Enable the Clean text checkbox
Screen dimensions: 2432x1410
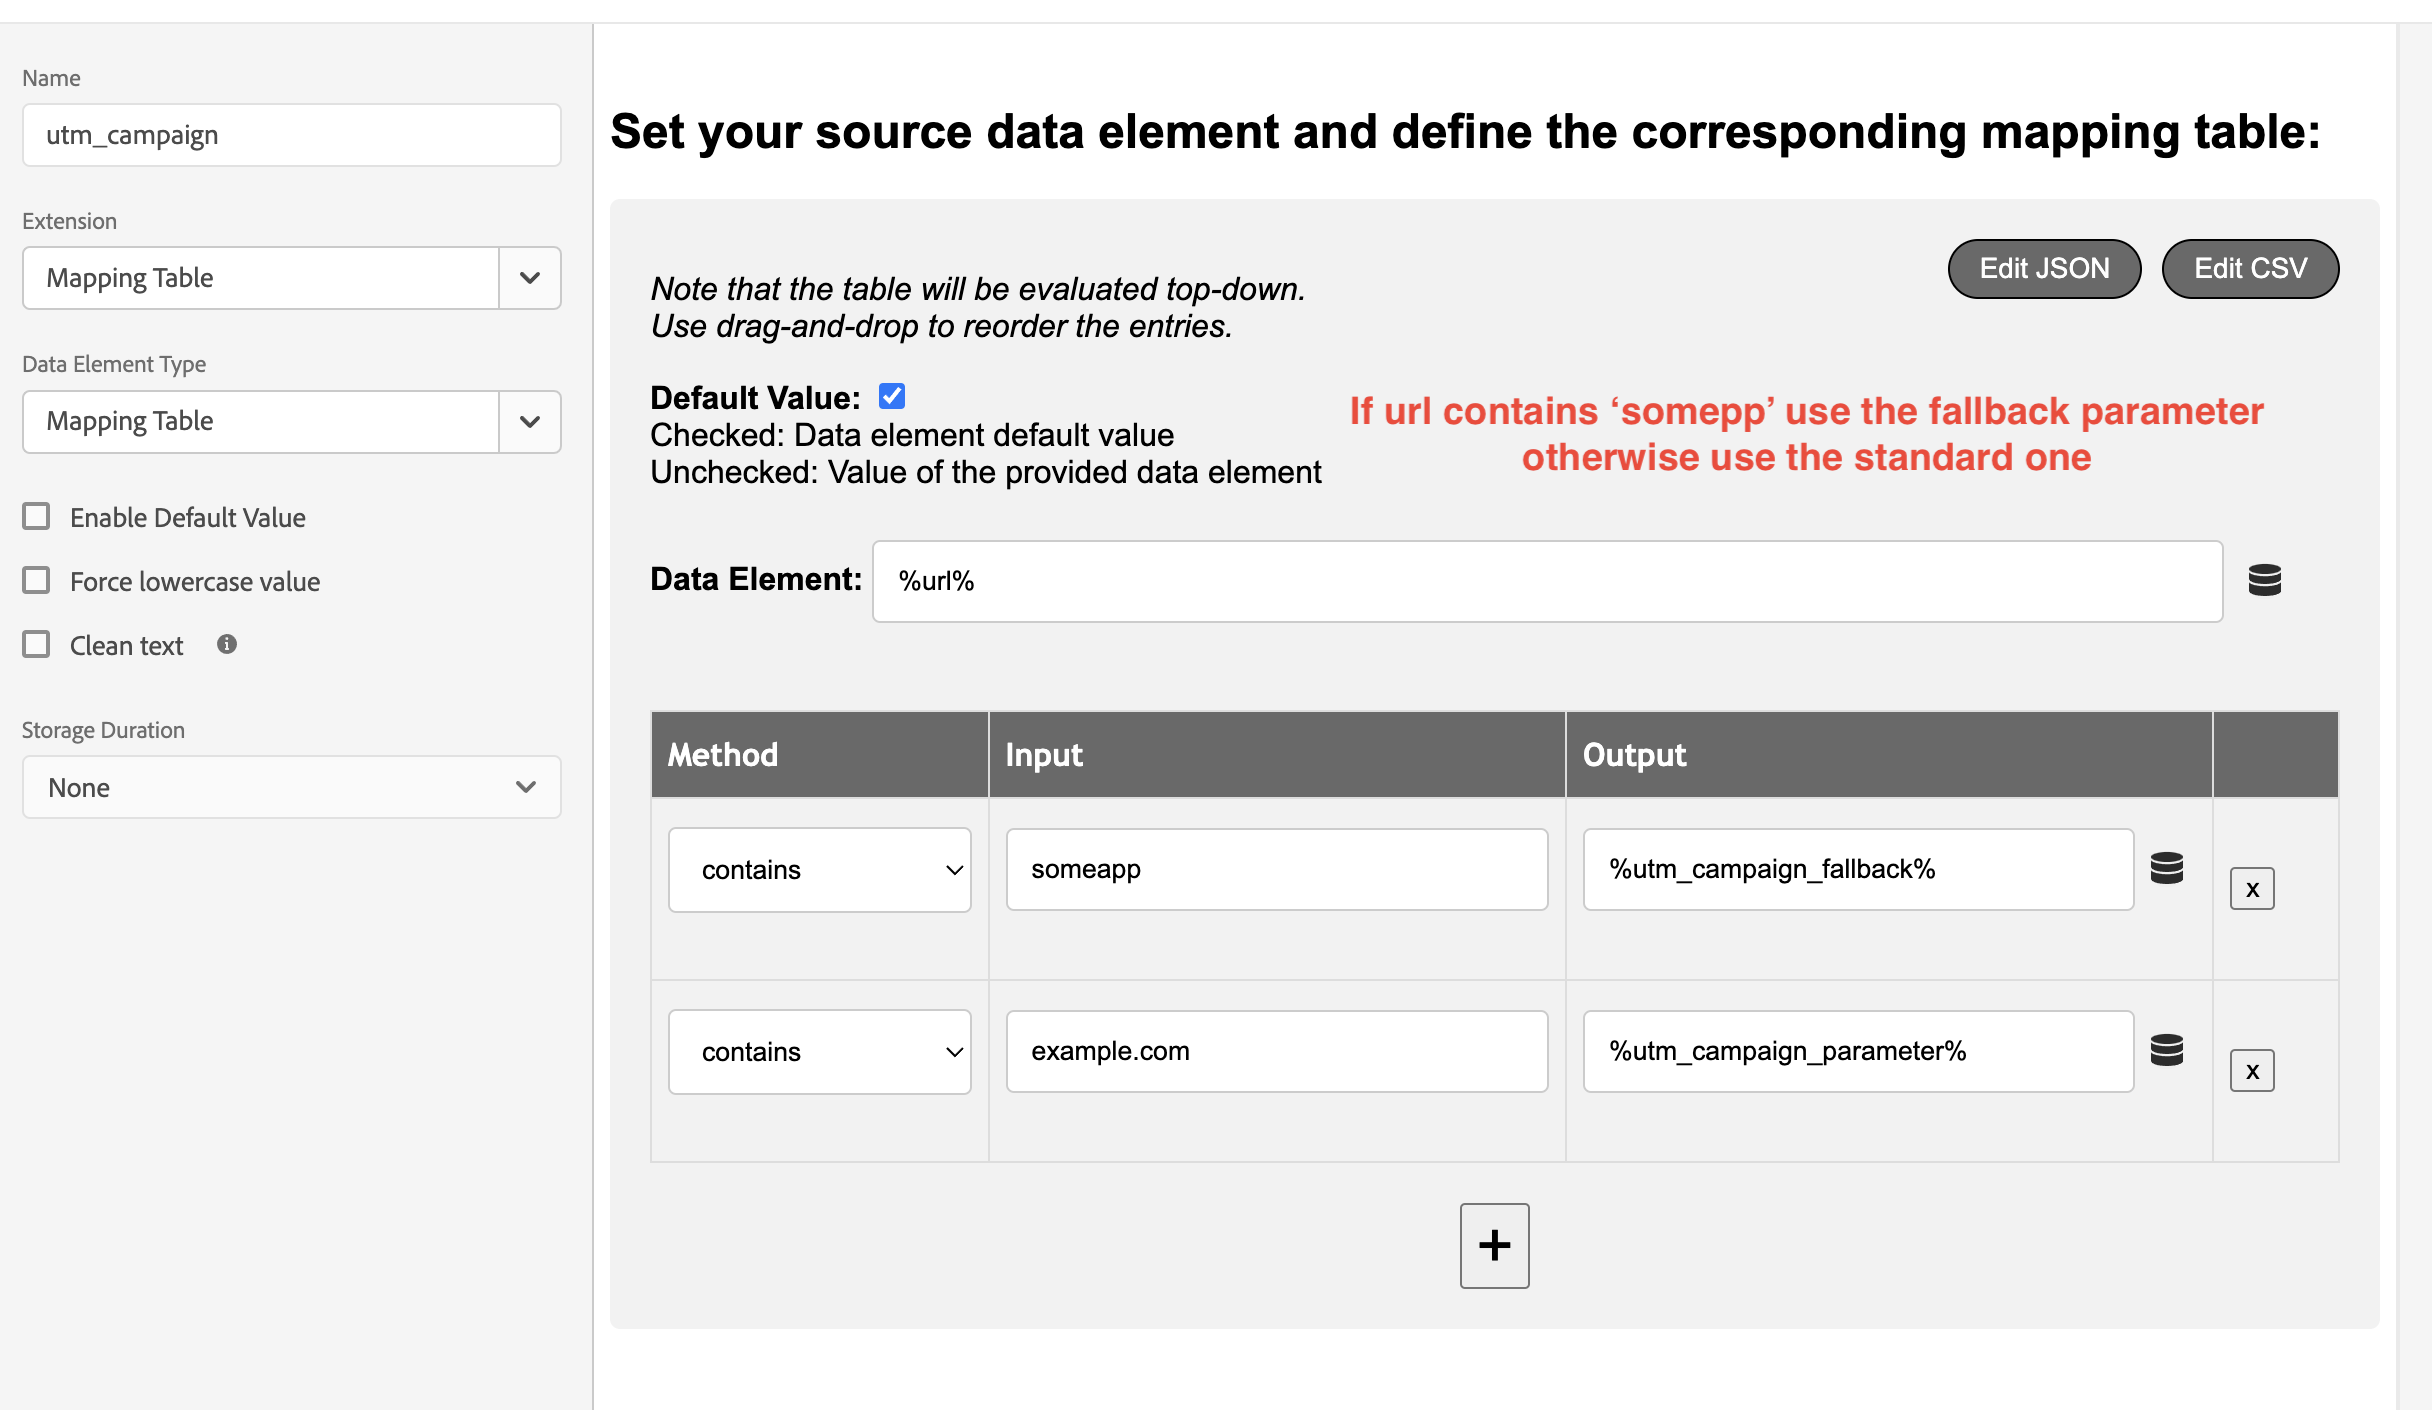coord(37,643)
